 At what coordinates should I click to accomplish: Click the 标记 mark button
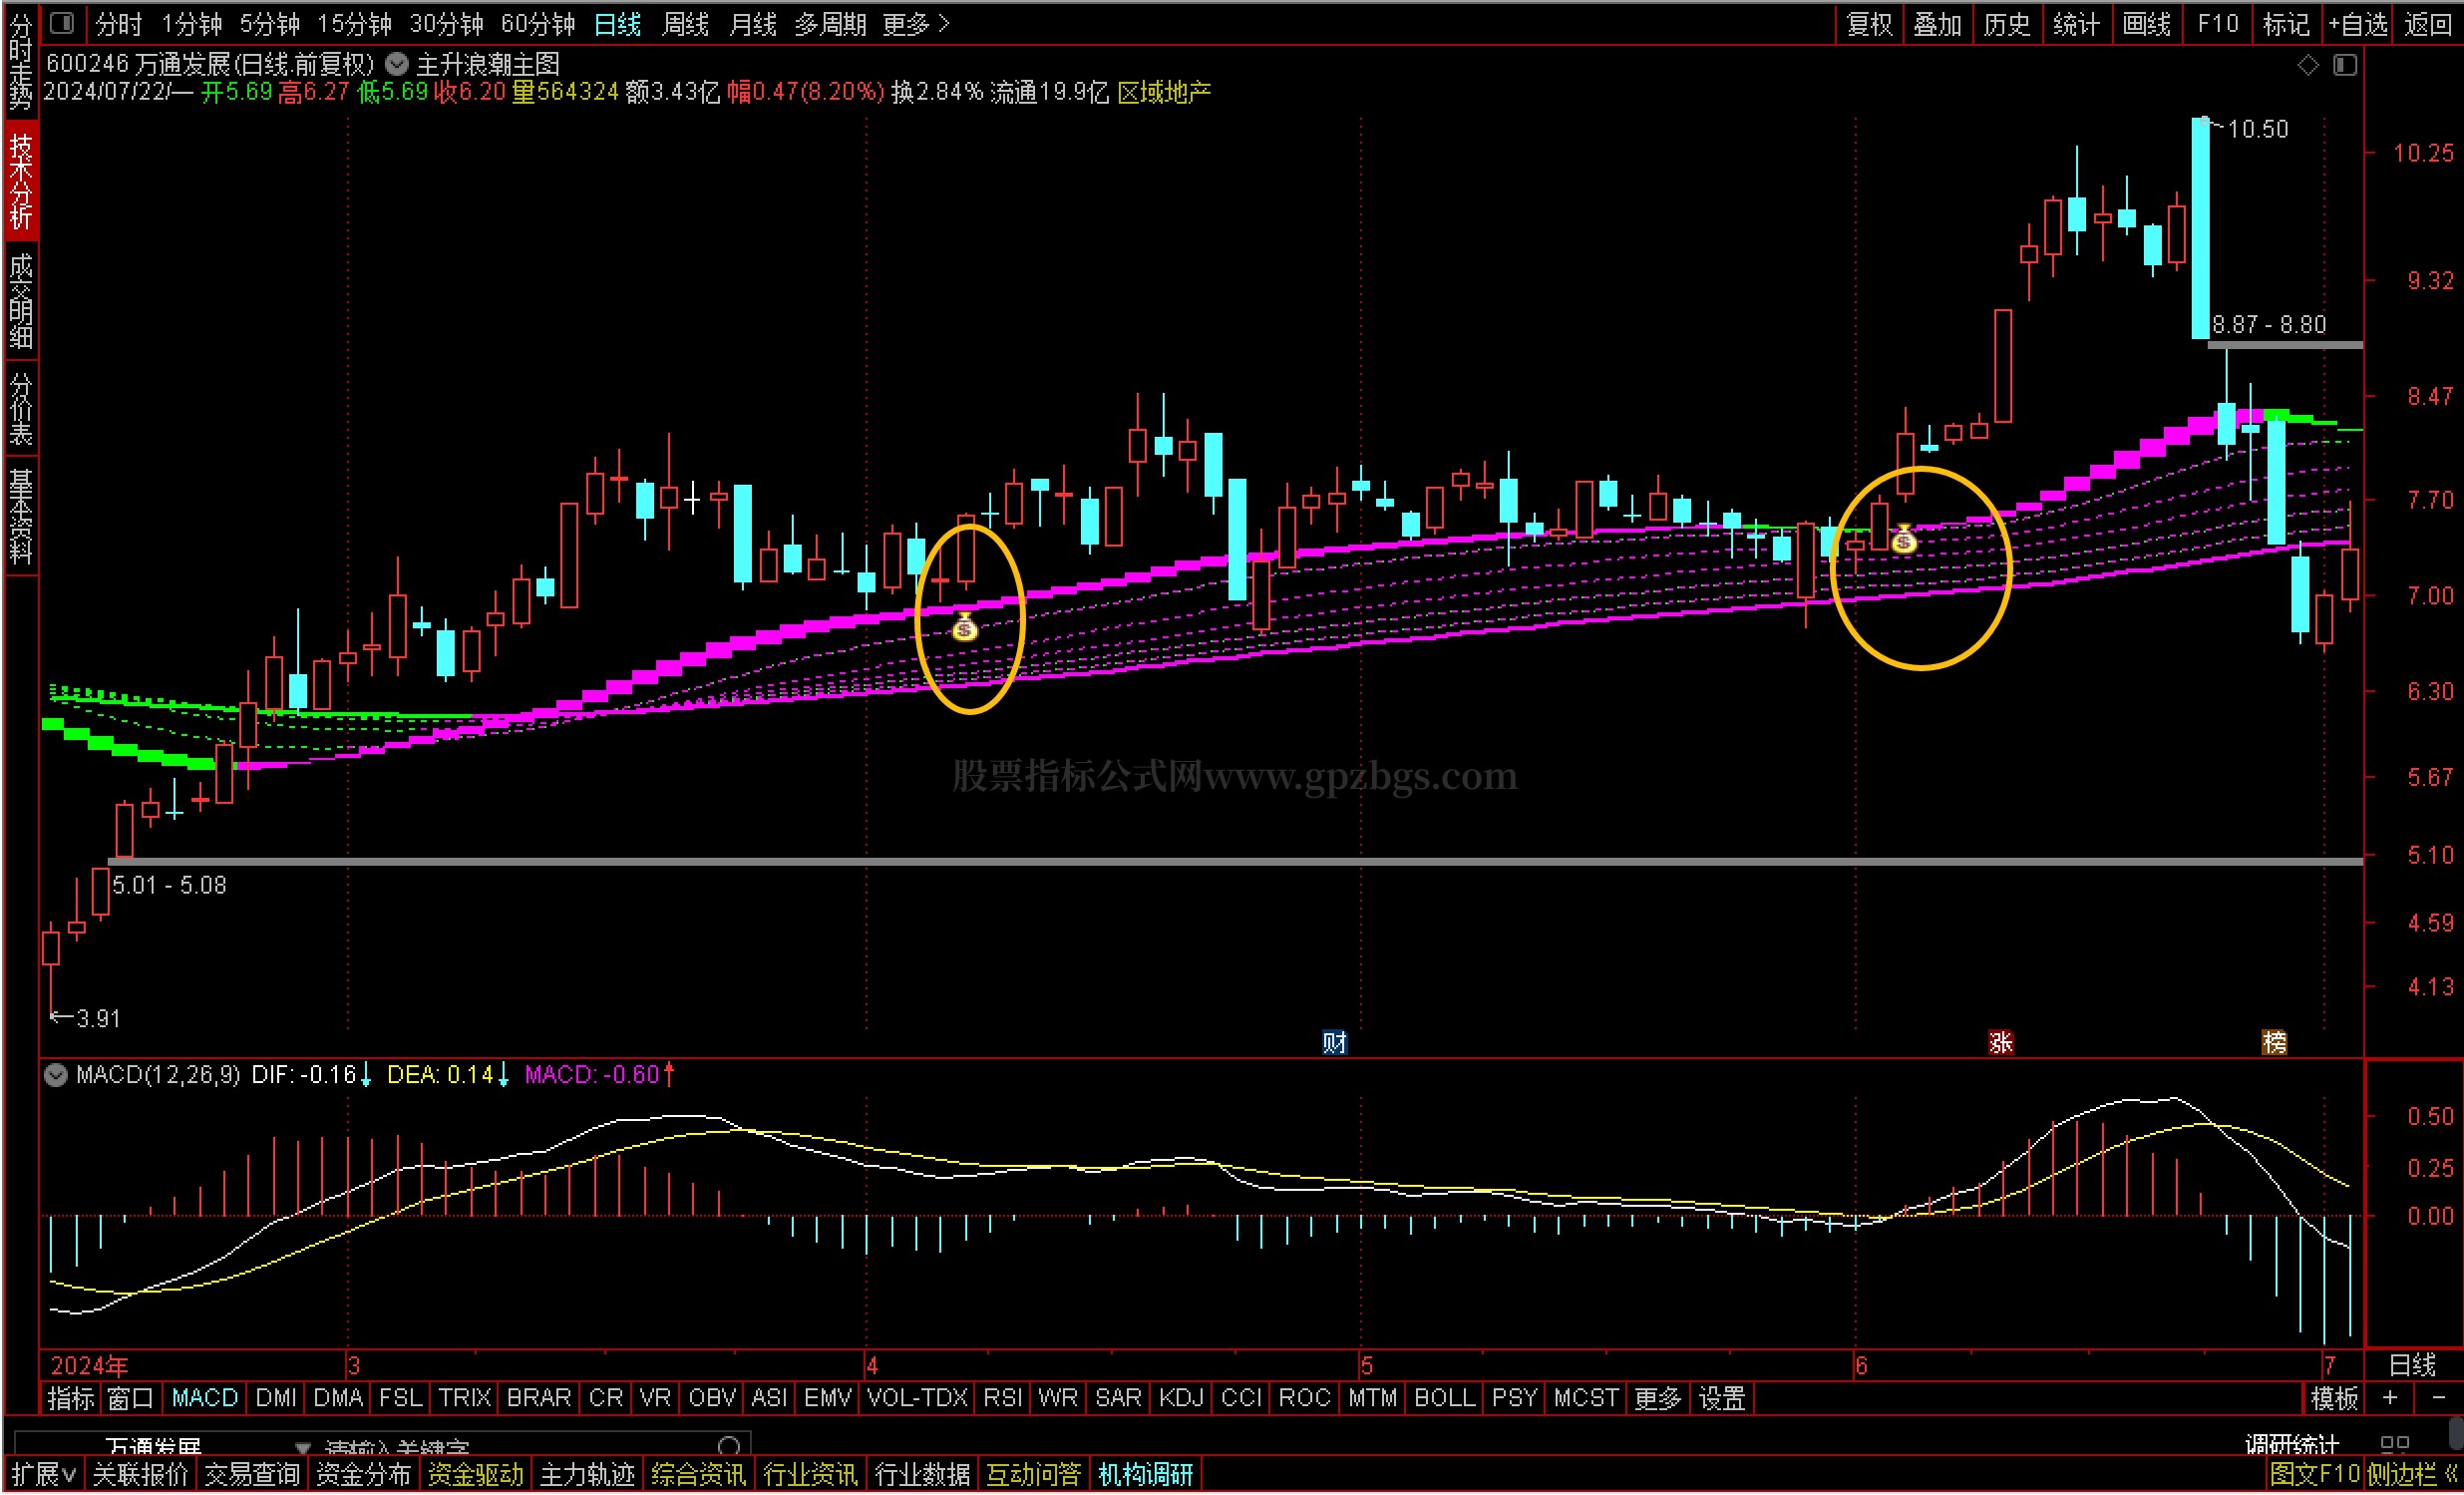2286,24
